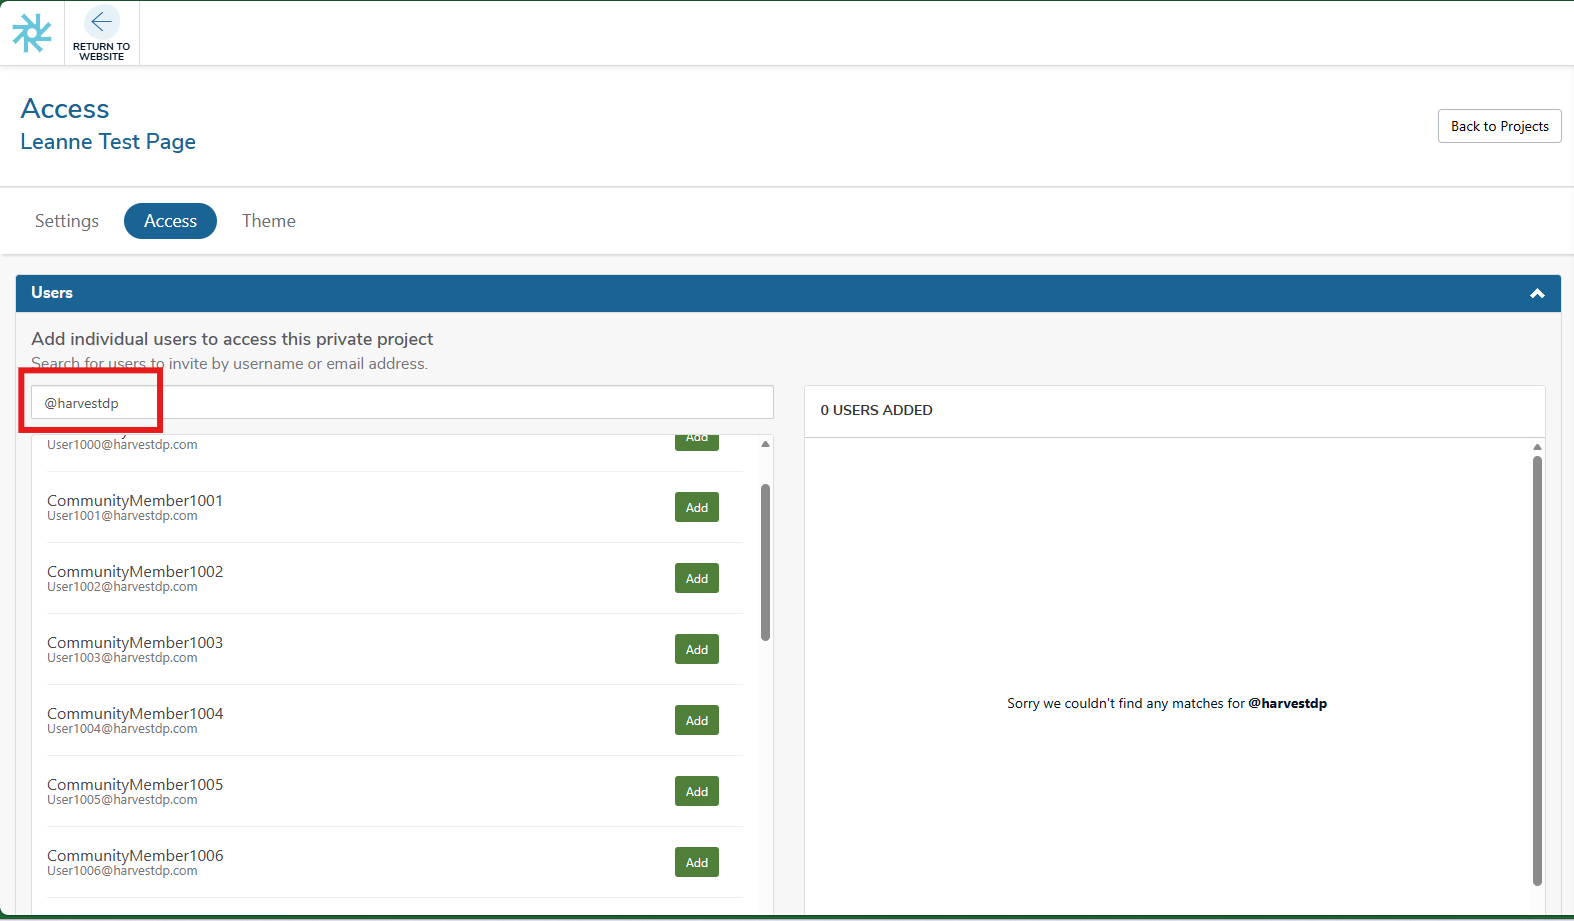Image resolution: width=1574 pixels, height=921 pixels.
Task: Add CommunityMember1002 to the project
Action: point(697,579)
